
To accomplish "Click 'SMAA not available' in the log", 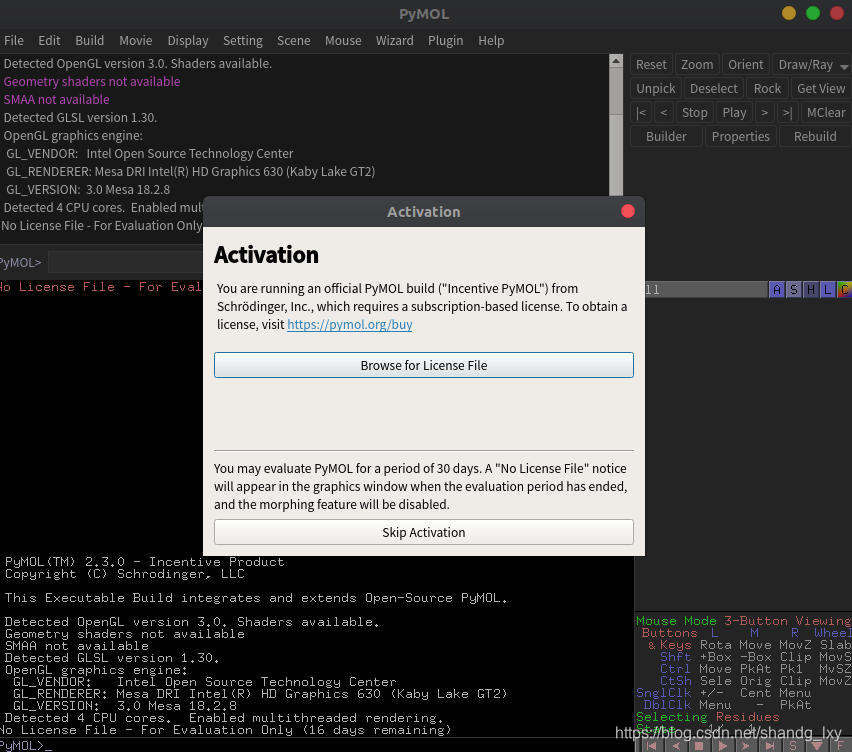I will point(57,99).
